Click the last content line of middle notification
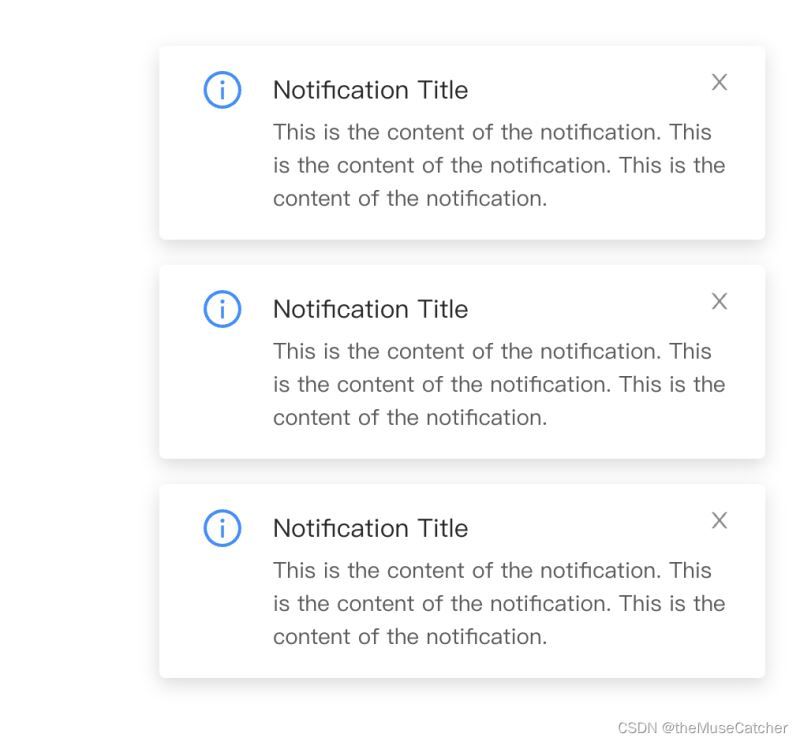Screen dimensions: 800x741 click(410, 417)
